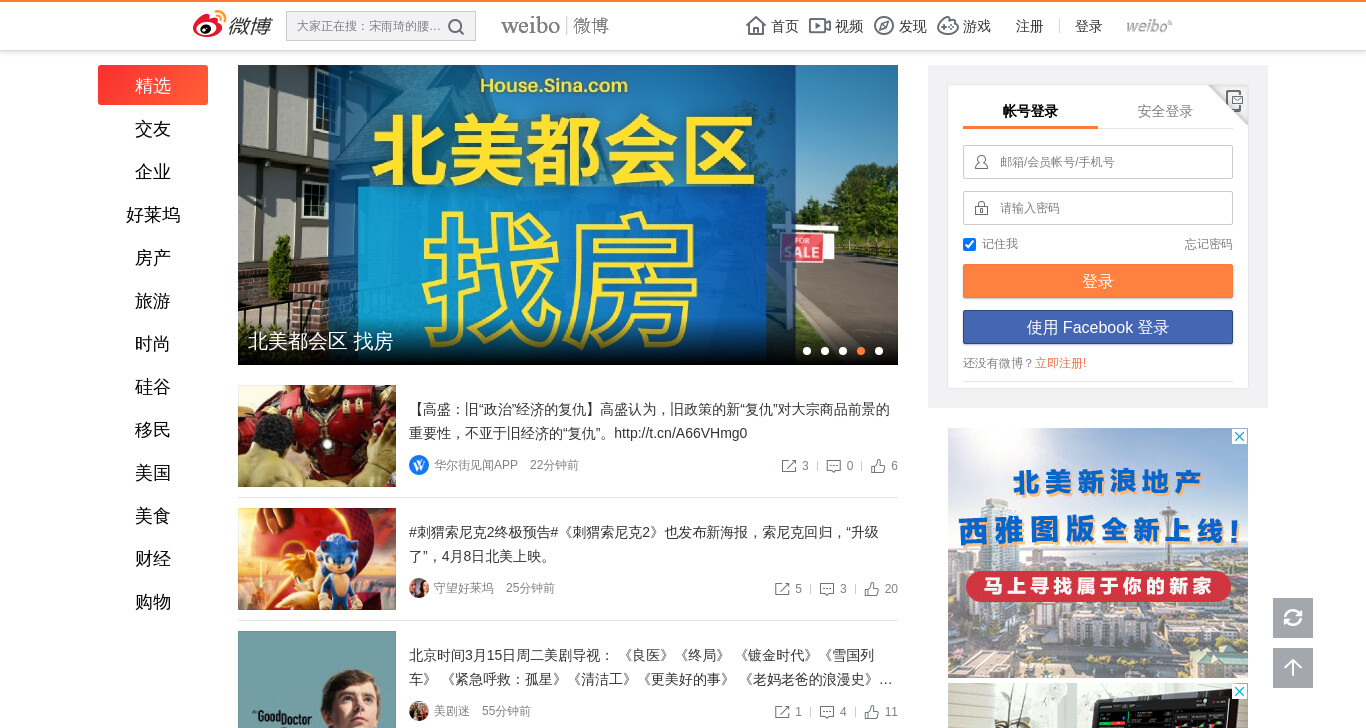Image resolution: width=1366 pixels, height=728 pixels.
Task: Click 注册 in top navigation
Action: [x=1030, y=26]
